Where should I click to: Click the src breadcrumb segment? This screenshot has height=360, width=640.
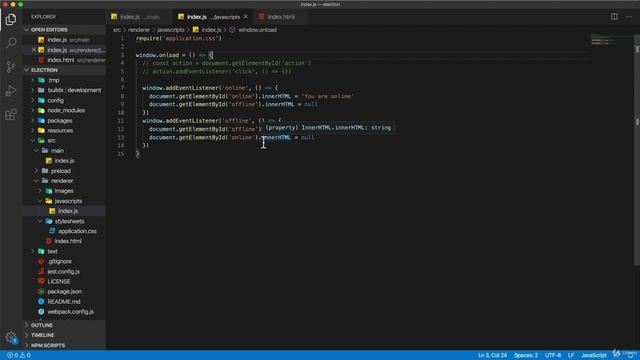(117, 30)
